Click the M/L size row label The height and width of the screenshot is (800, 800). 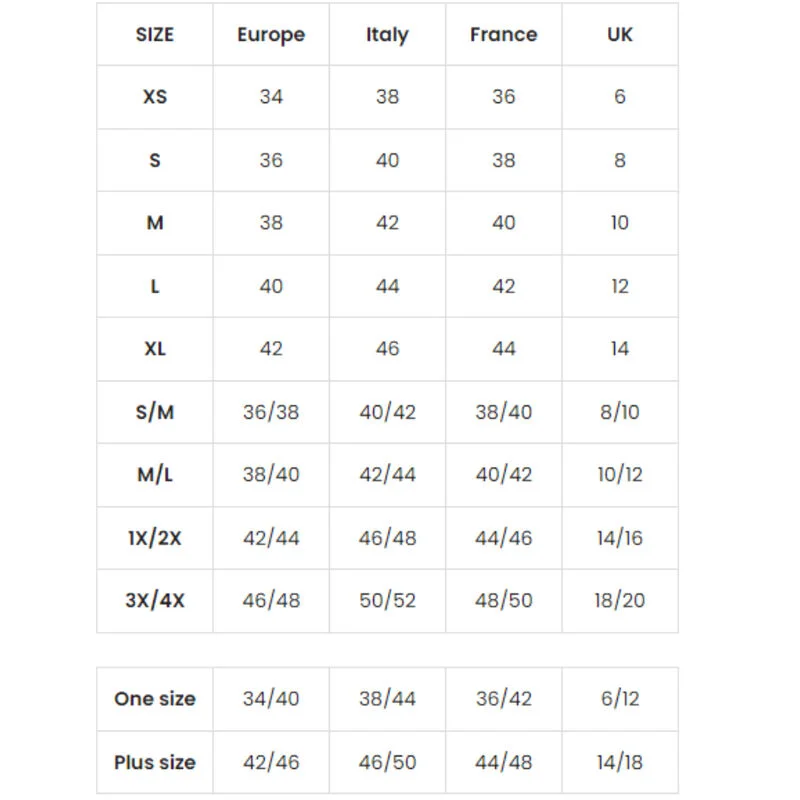pos(155,475)
